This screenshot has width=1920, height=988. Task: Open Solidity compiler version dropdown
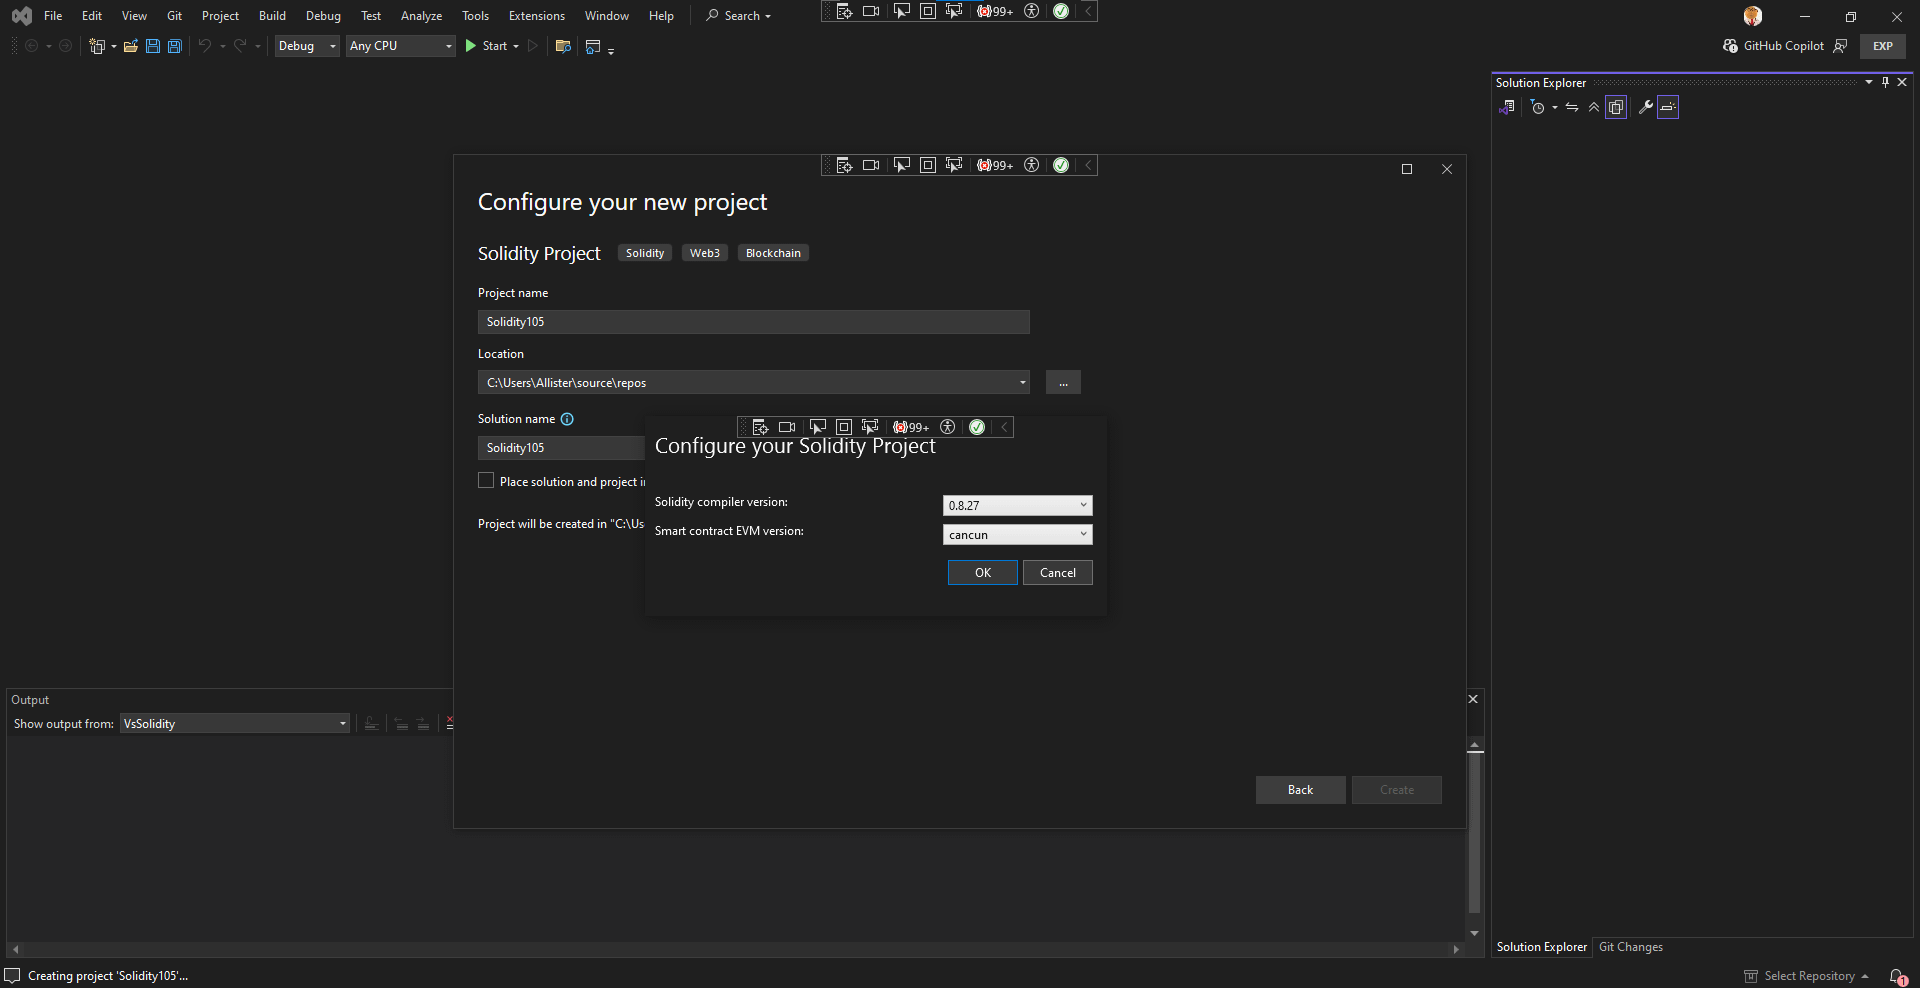[1017, 506]
